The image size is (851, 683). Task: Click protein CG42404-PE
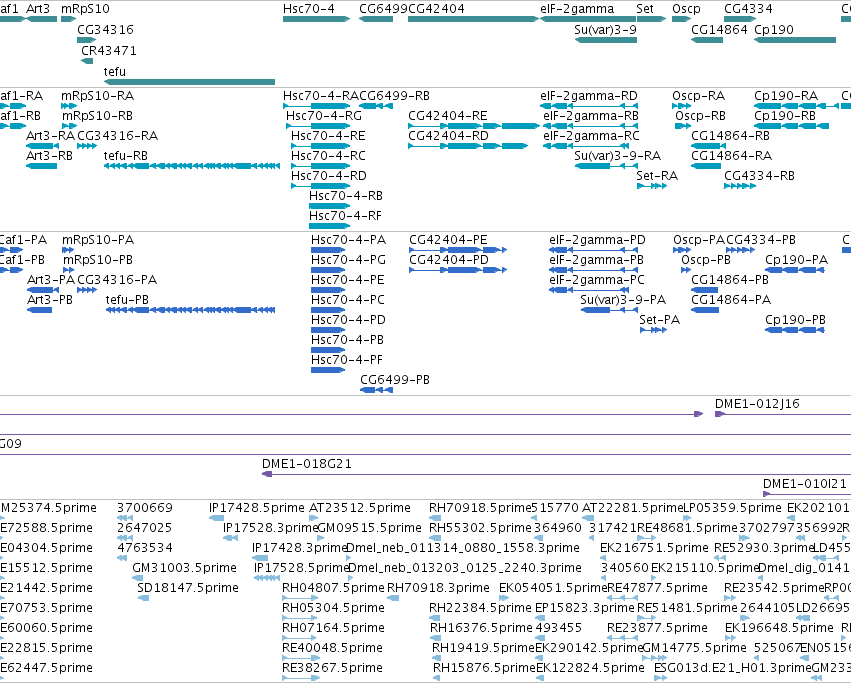(x=458, y=250)
